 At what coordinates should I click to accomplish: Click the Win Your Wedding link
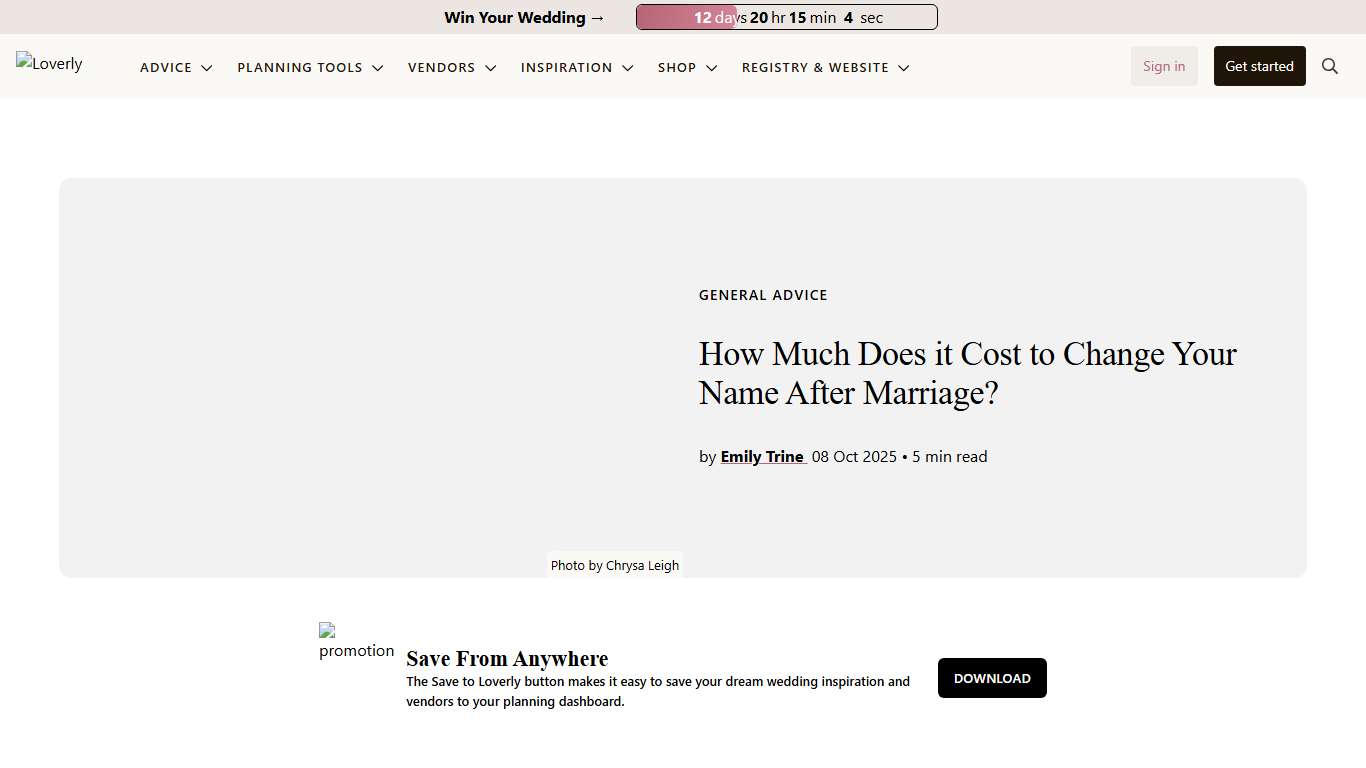click(x=524, y=17)
